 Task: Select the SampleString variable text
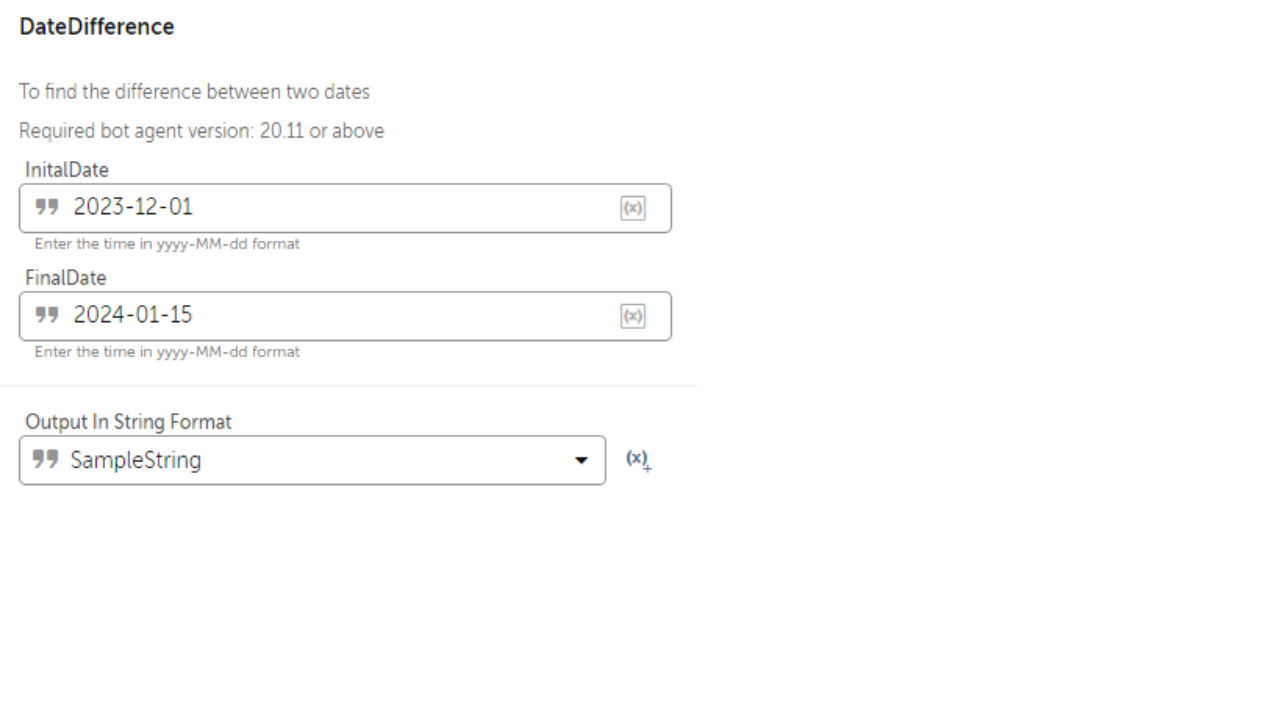point(136,460)
